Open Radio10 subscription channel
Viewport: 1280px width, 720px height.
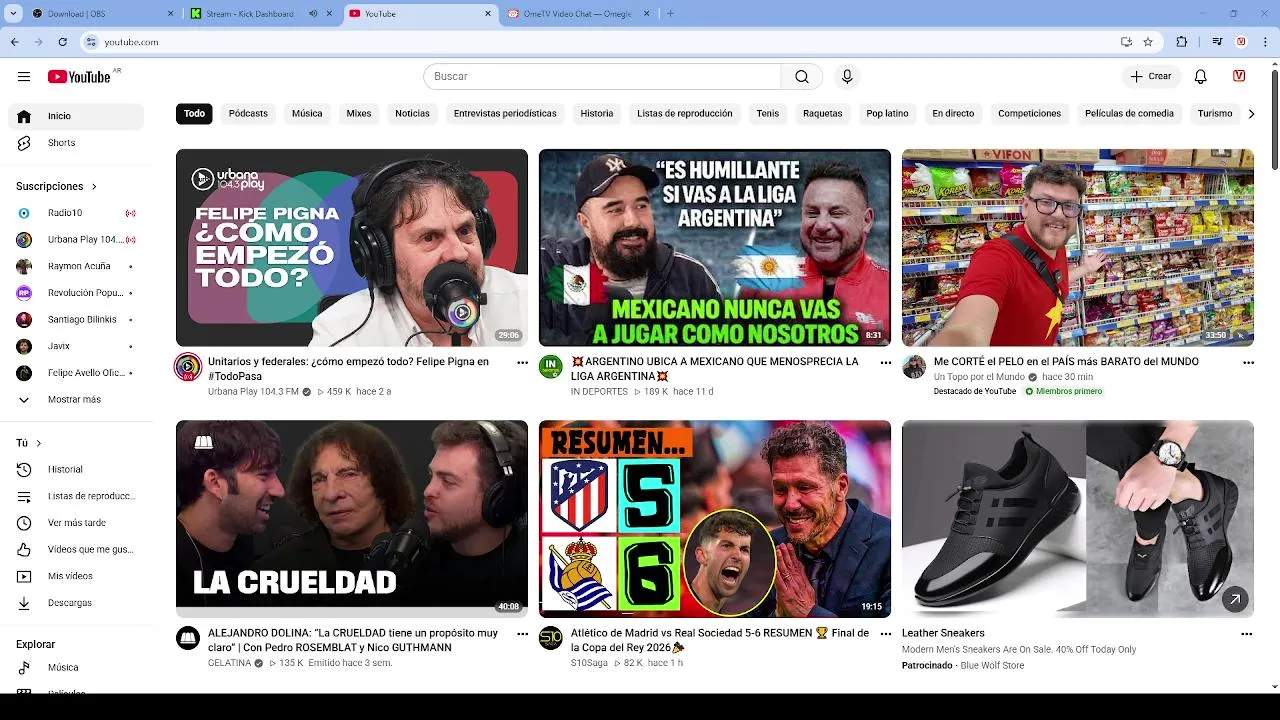pos(76,213)
